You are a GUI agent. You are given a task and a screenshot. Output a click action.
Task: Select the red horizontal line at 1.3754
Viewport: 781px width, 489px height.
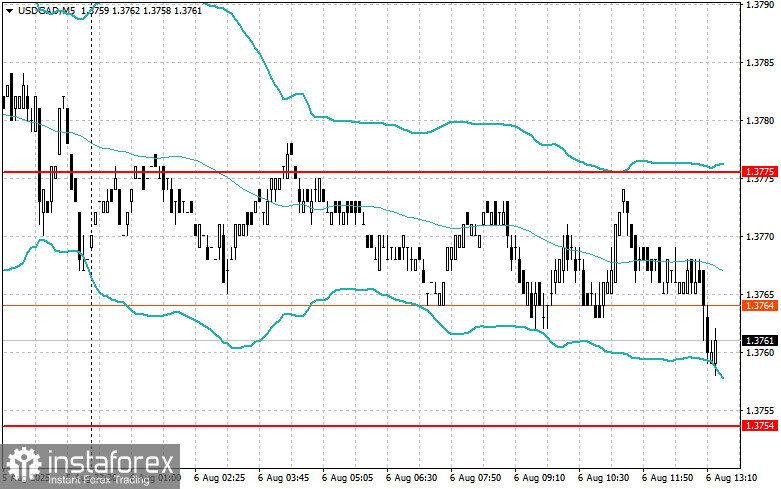click(371, 426)
